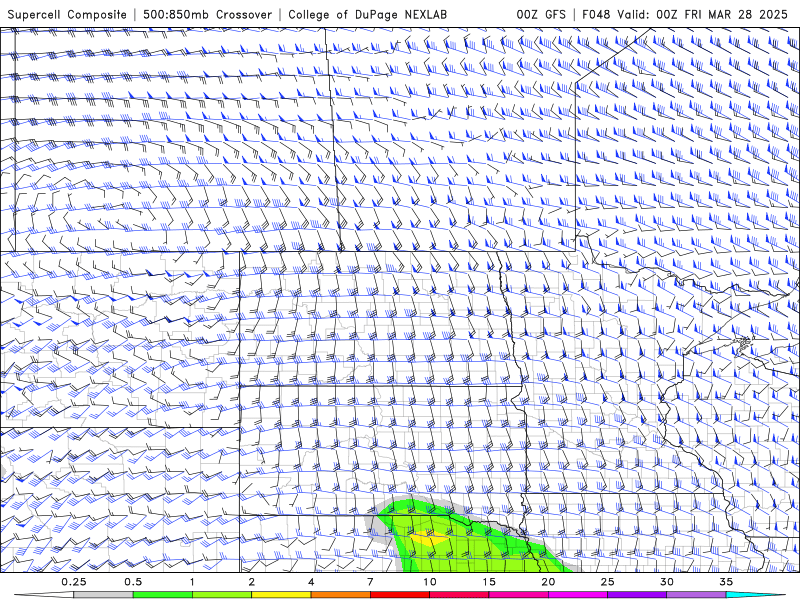Click the '30' colorbar label
This screenshot has height=600, width=800.
pos(667,582)
